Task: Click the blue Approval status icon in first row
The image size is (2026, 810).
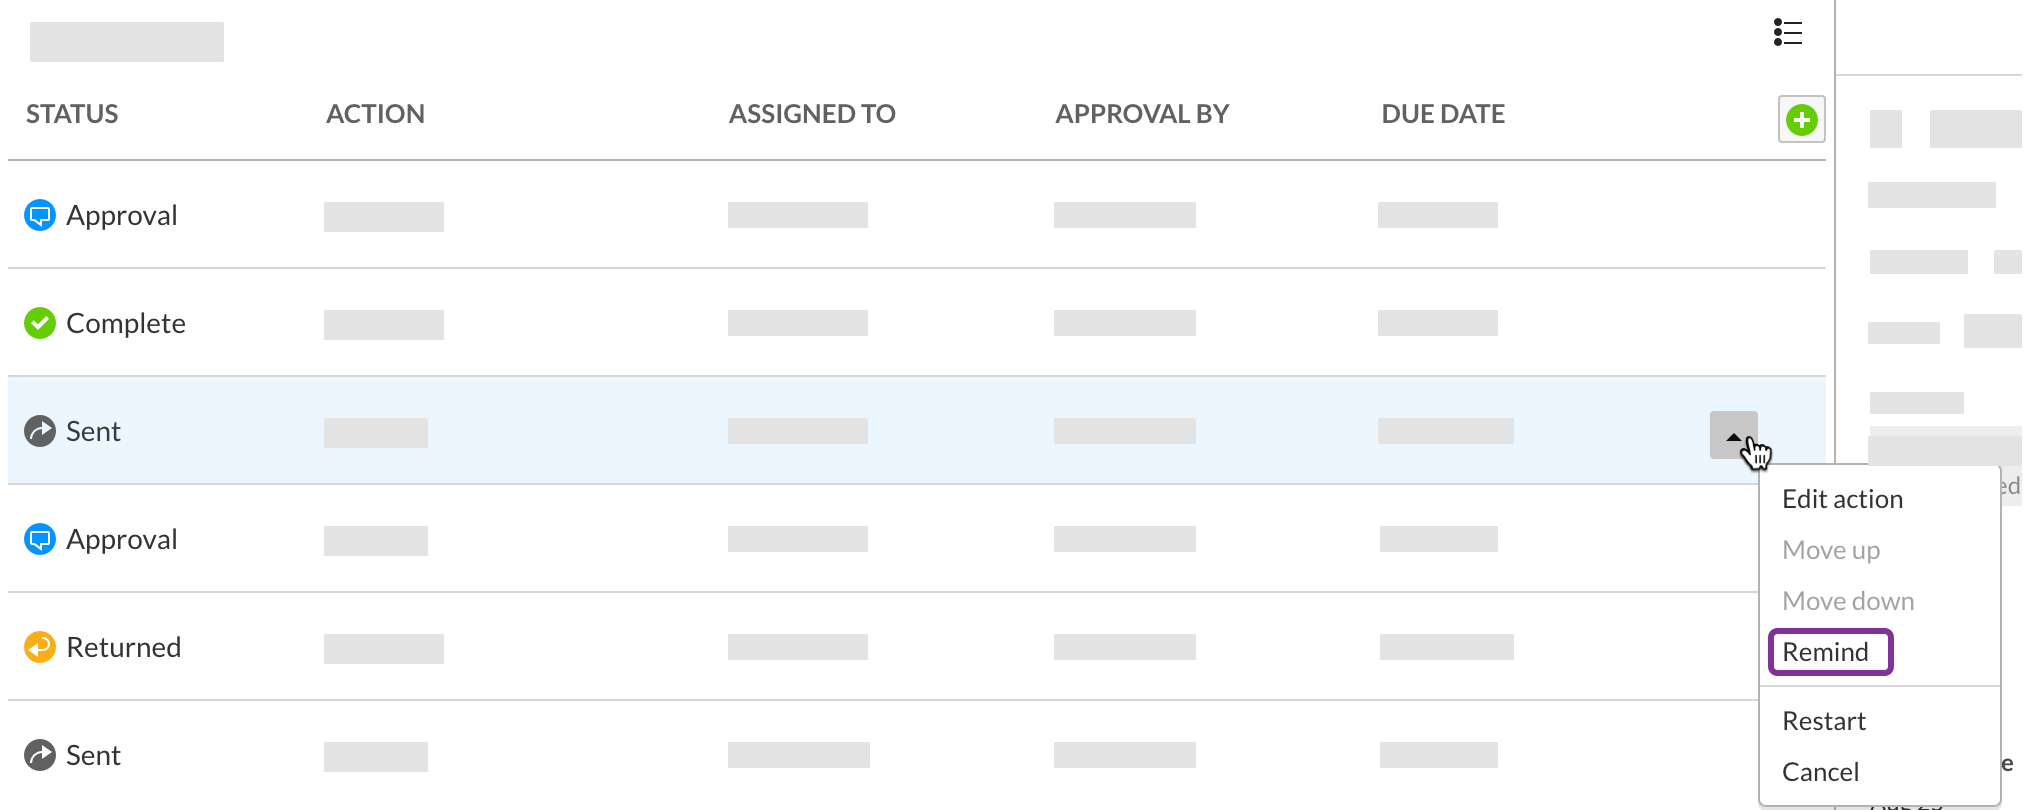Action: tap(40, 215)
